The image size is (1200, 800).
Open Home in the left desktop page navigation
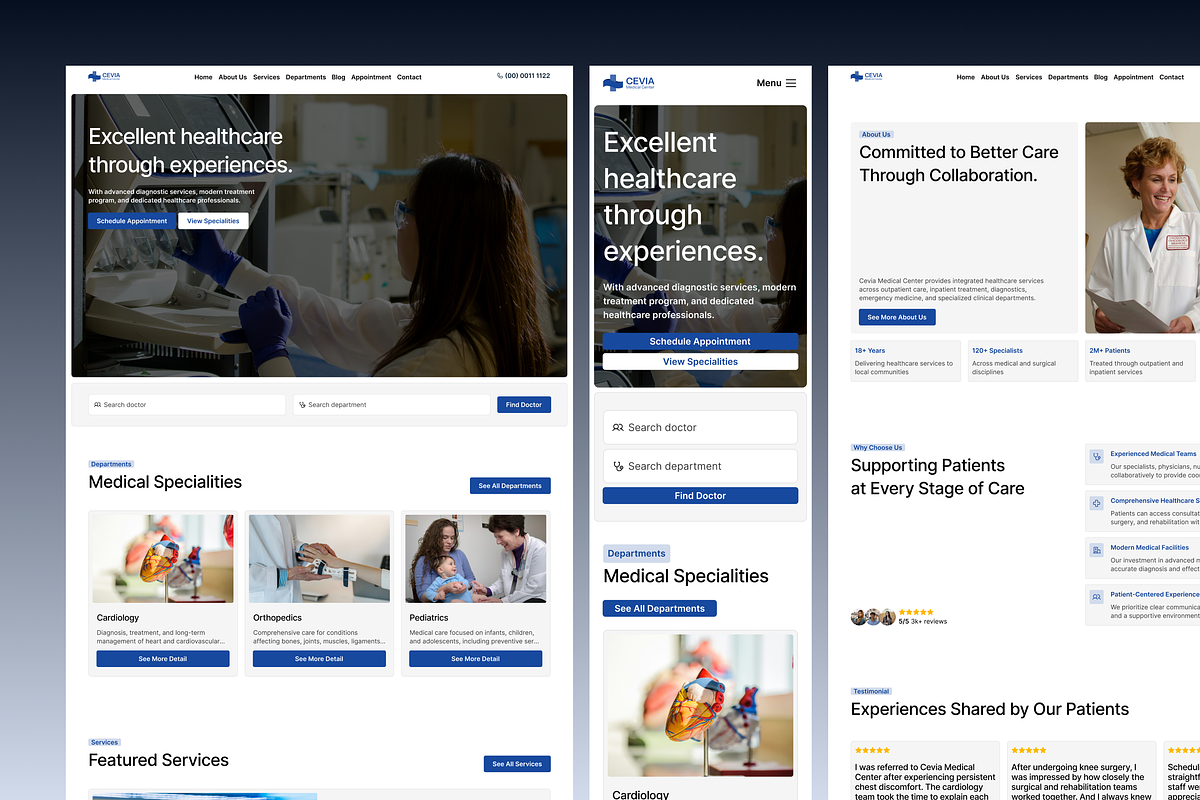pos(203,77)
